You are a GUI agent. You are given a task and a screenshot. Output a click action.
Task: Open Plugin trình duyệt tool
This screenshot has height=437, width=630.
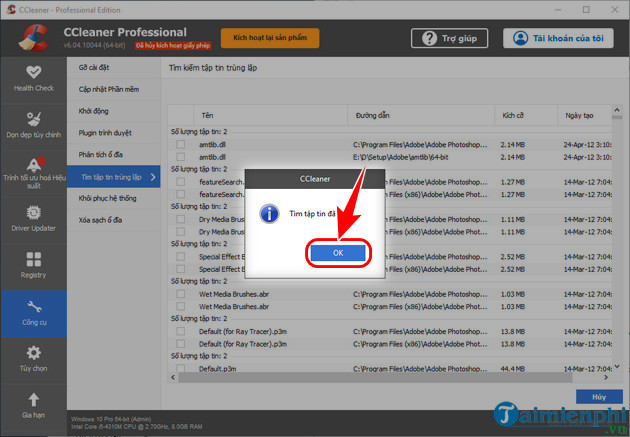pyautogui.click(x=114, y=133)
